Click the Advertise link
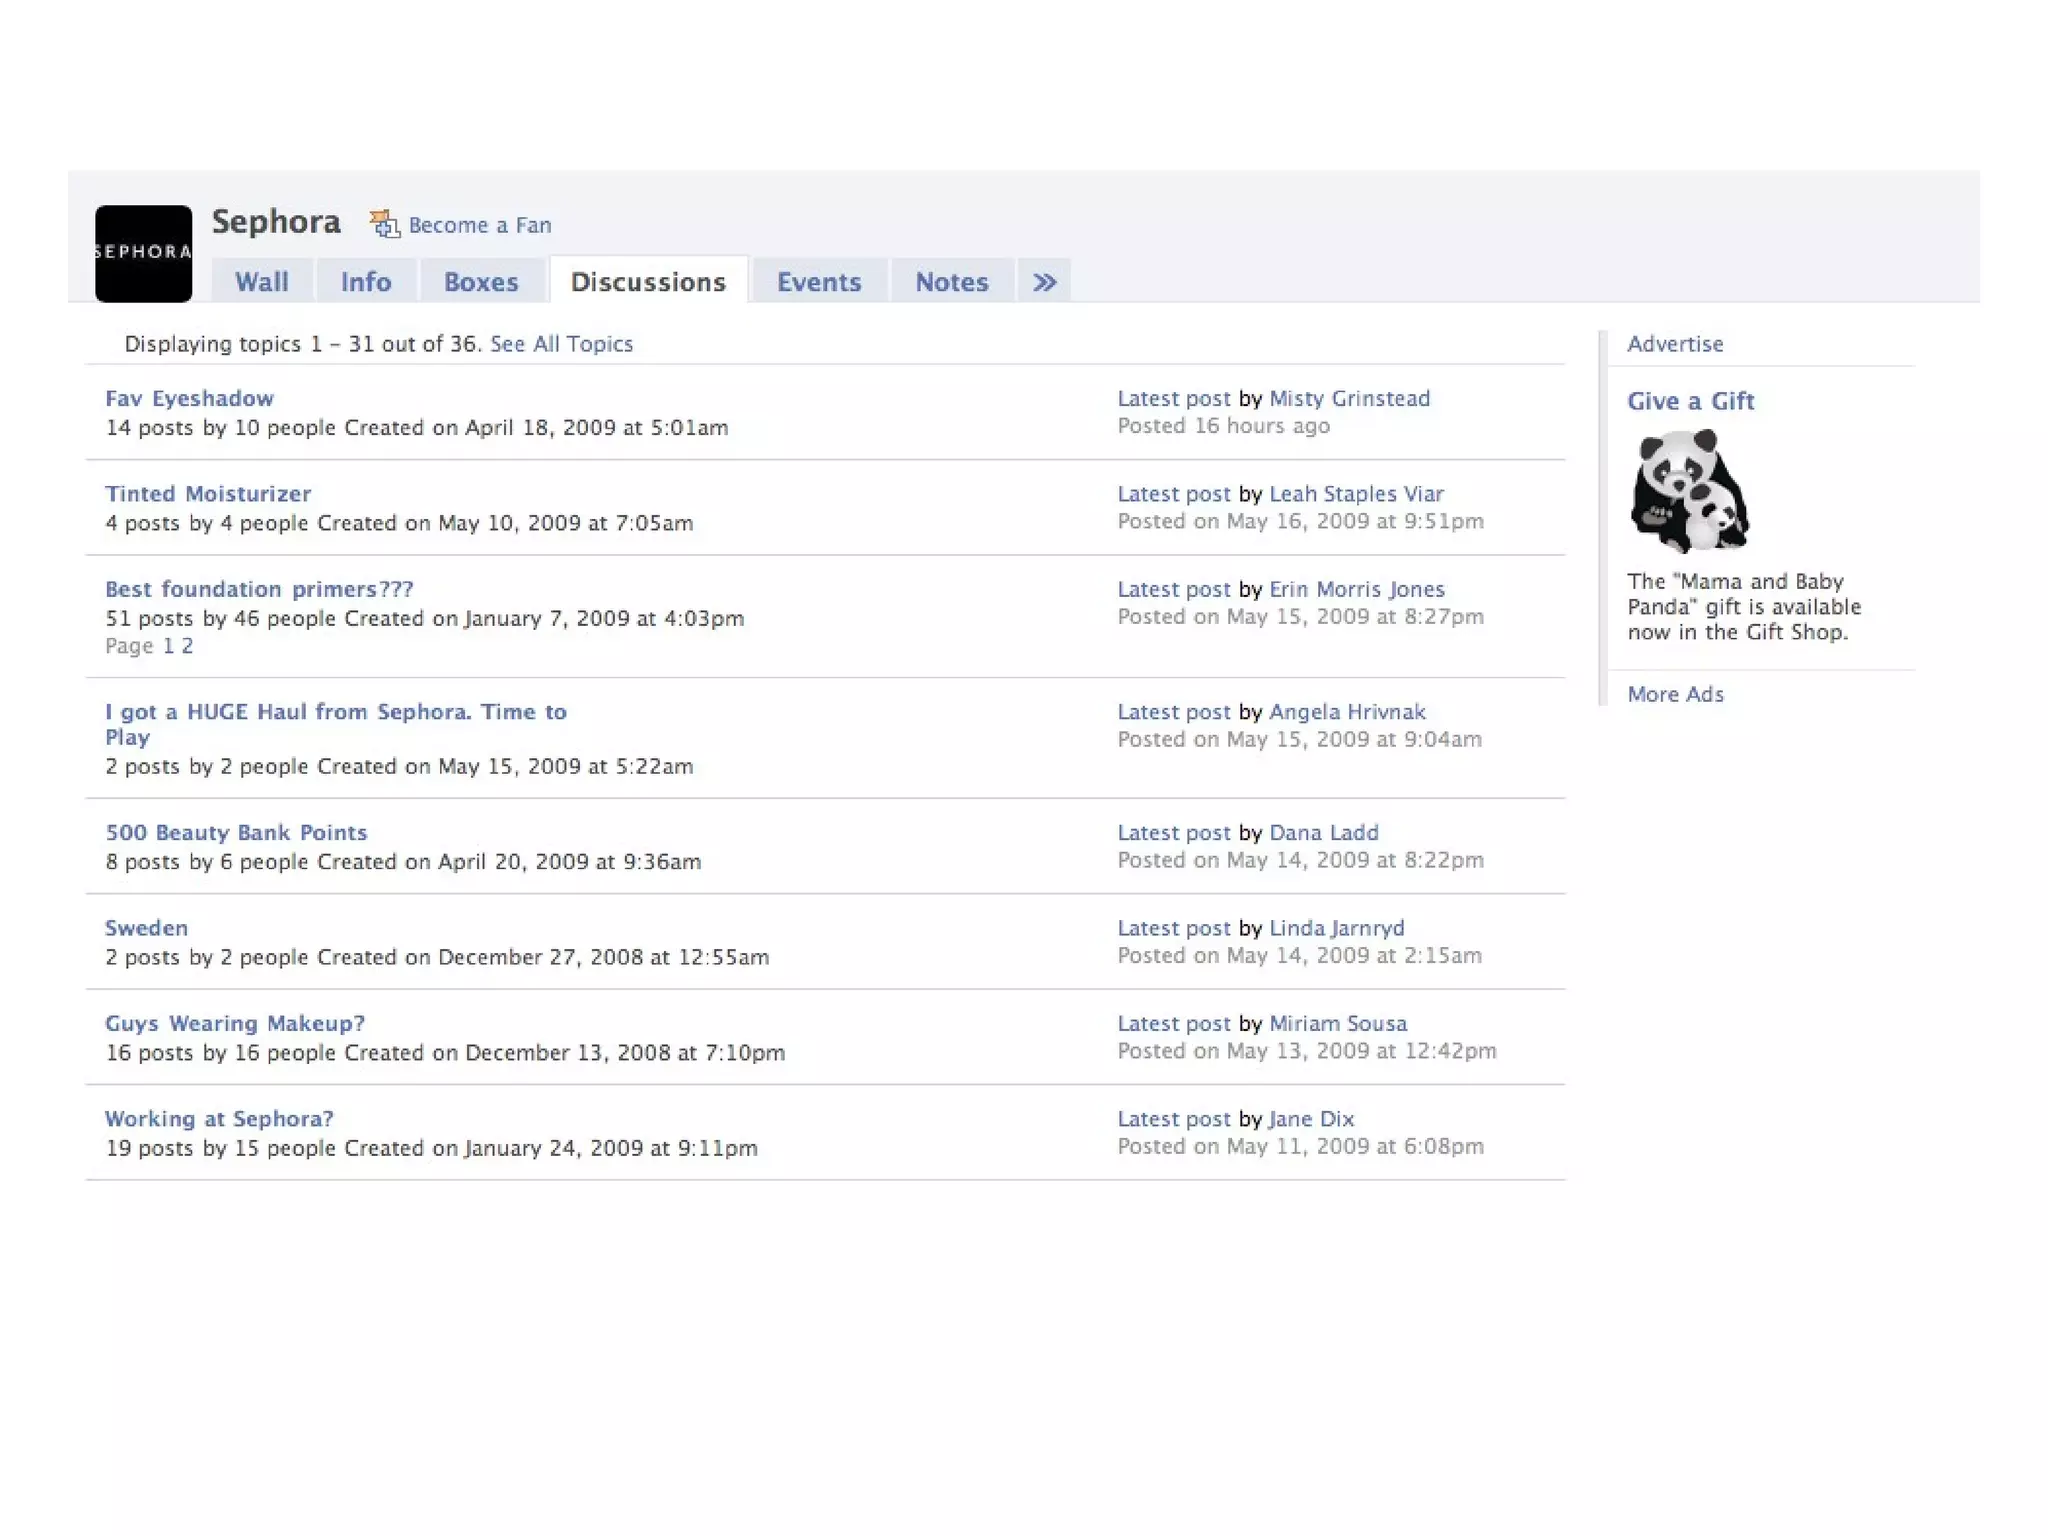Viewport: 2048px width, 1536px height. (x=1675, y=344)
